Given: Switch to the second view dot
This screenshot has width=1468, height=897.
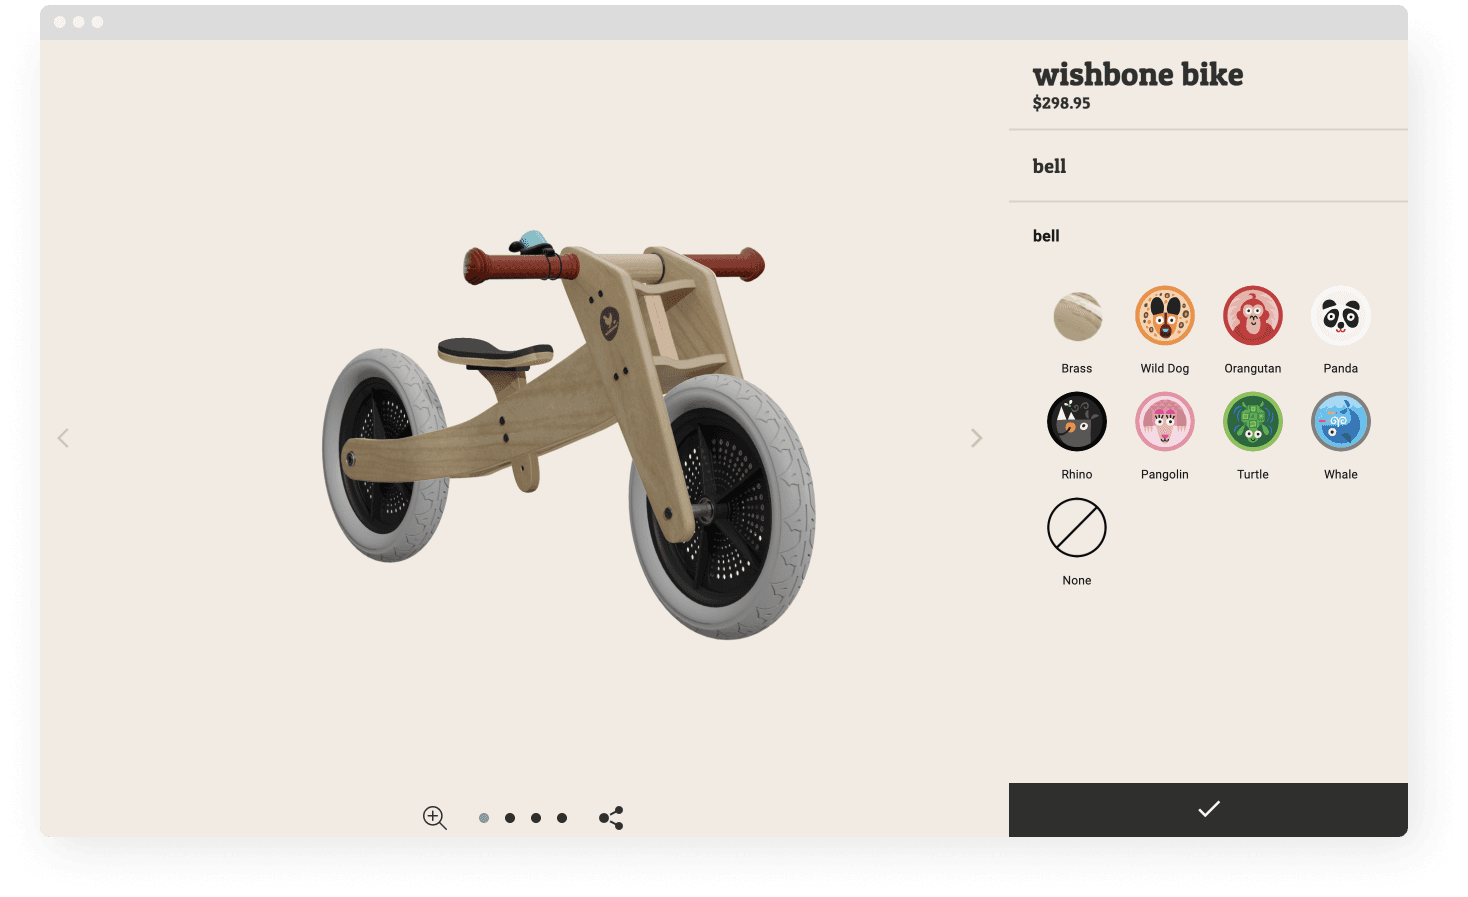Looking at the screenshot, I should (x=510, y=818).
